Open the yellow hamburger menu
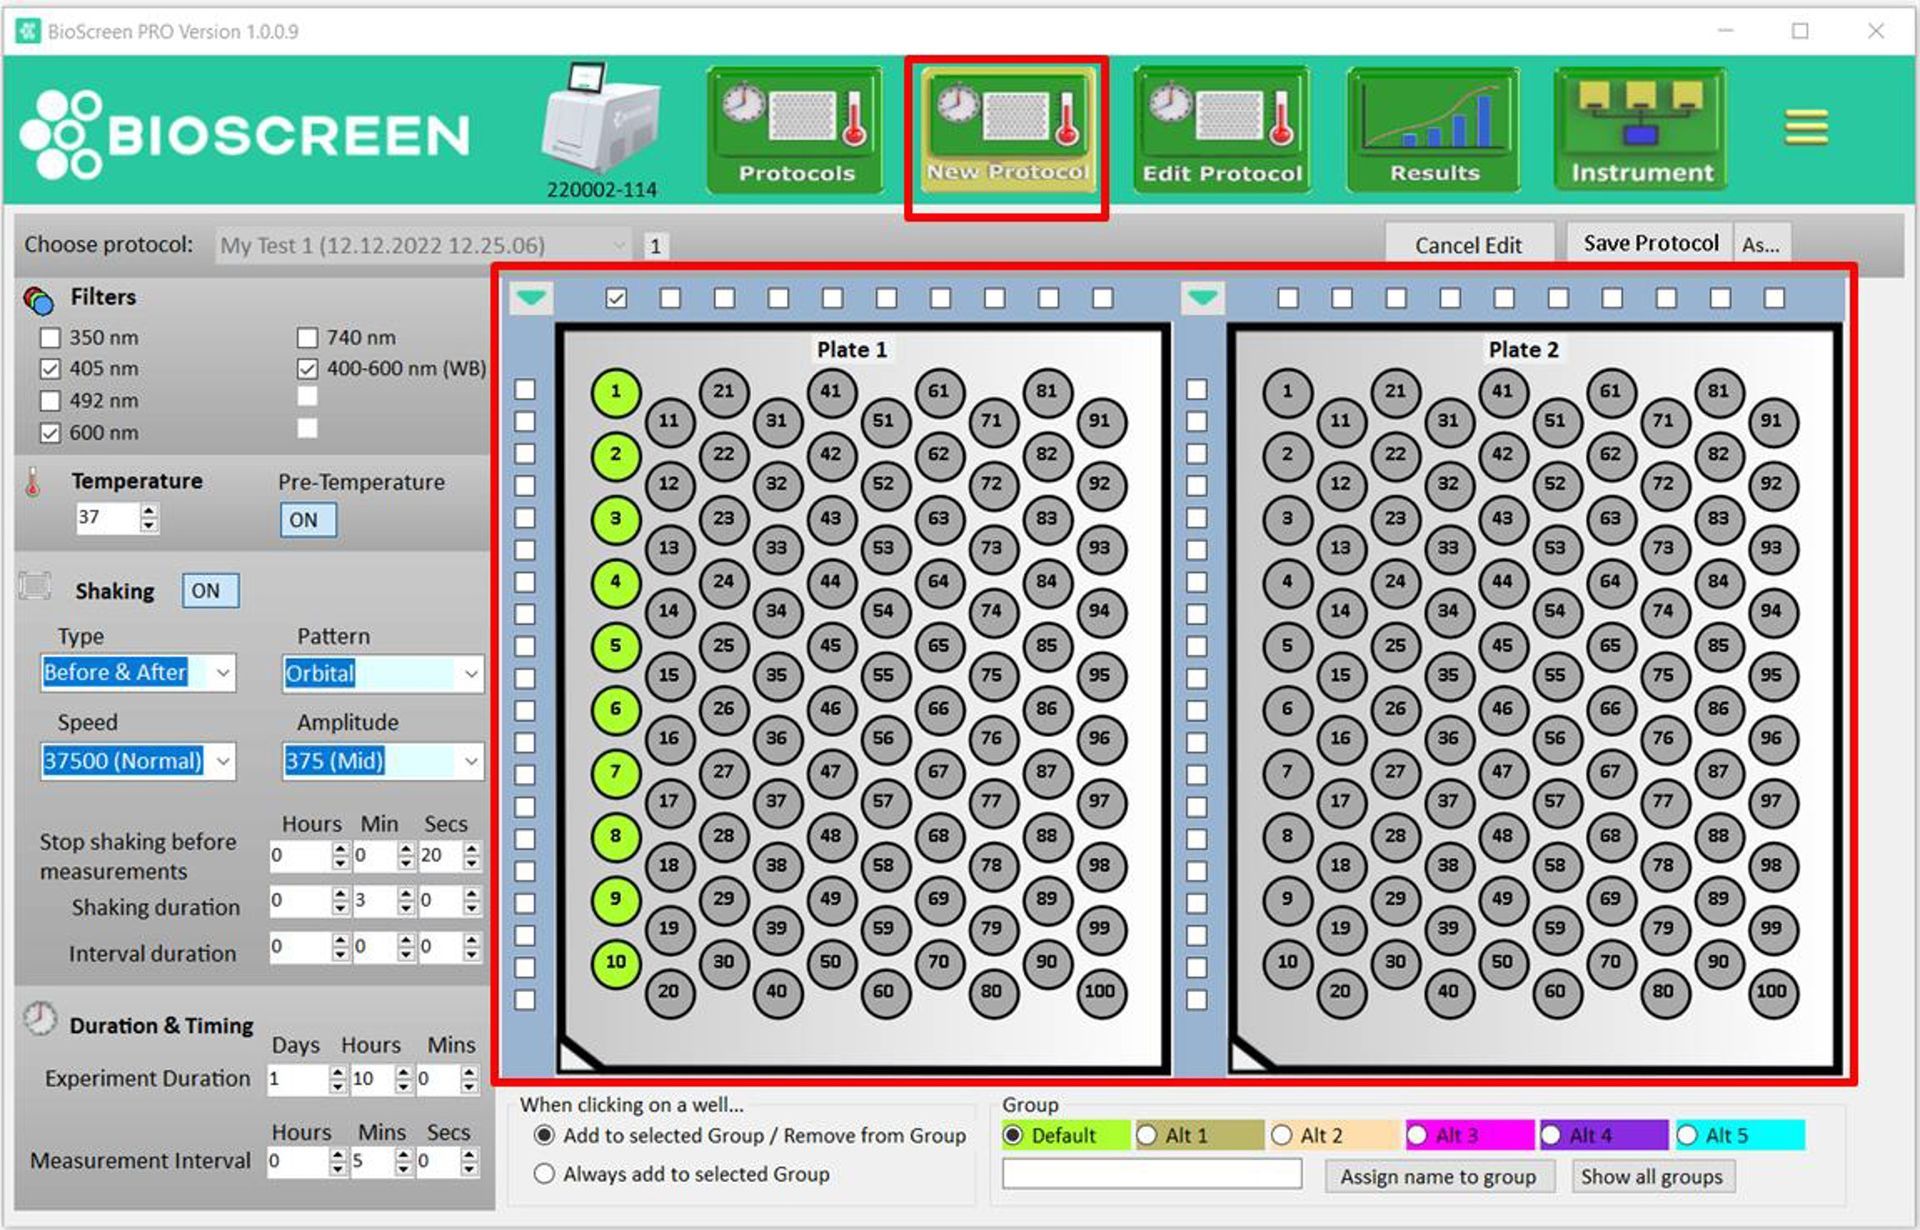The image size is (1920, 1230). click(x=1806, y=128)
